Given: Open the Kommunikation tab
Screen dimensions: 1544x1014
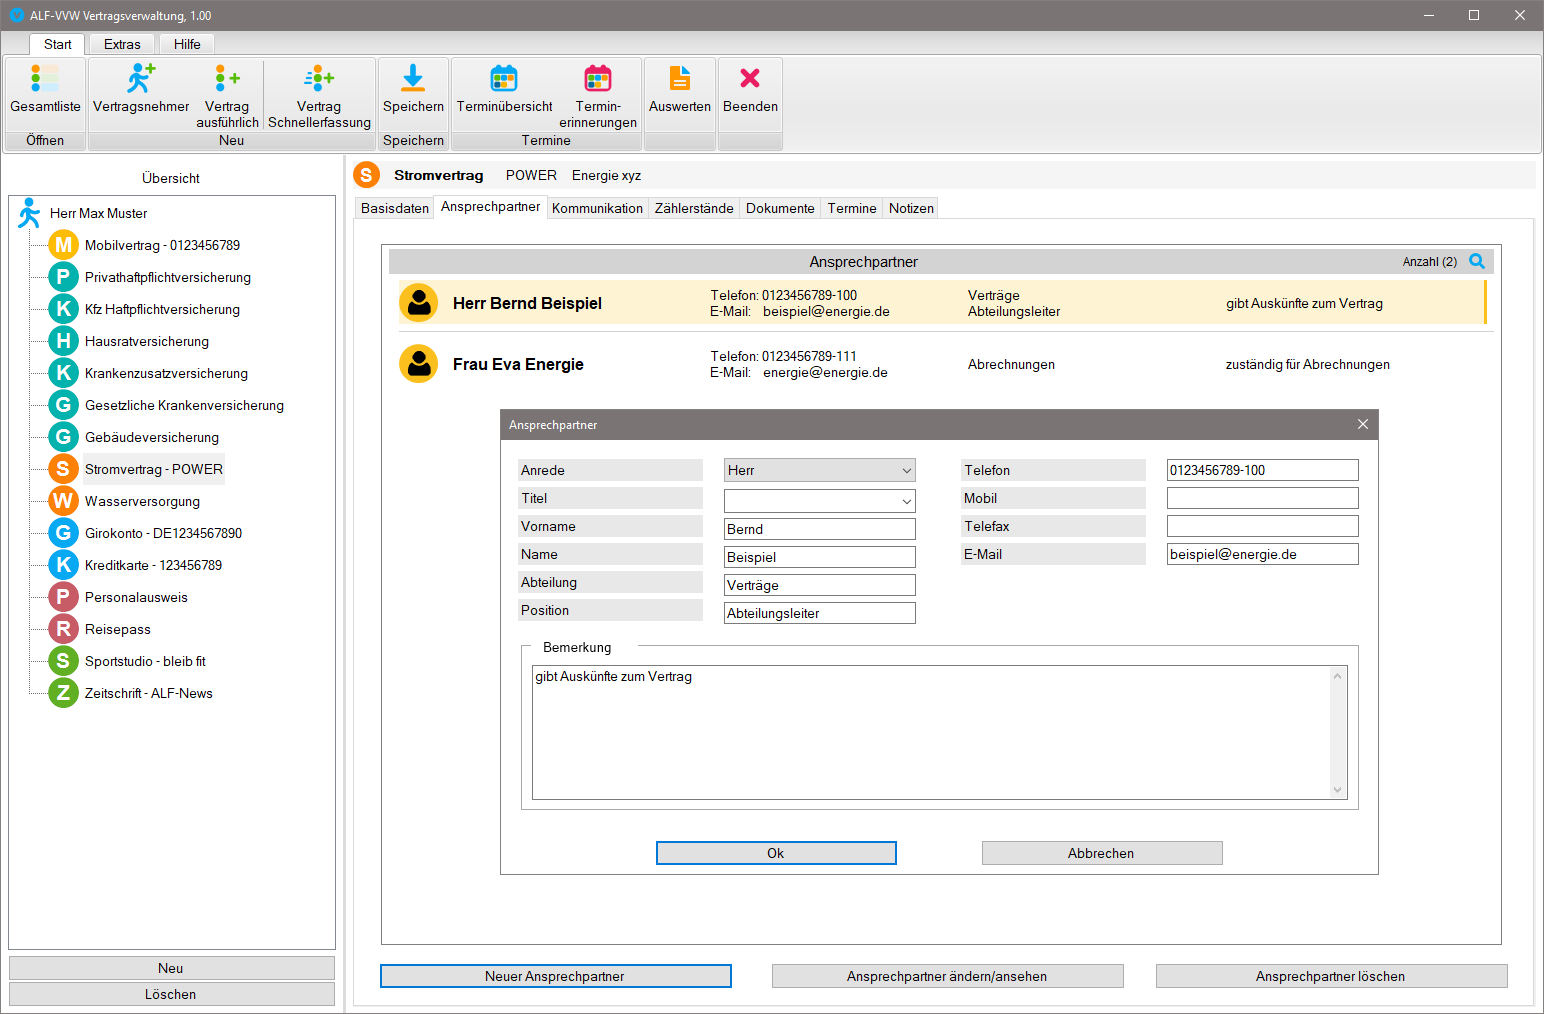Looking at the screenshot, I should click(597, 208).
